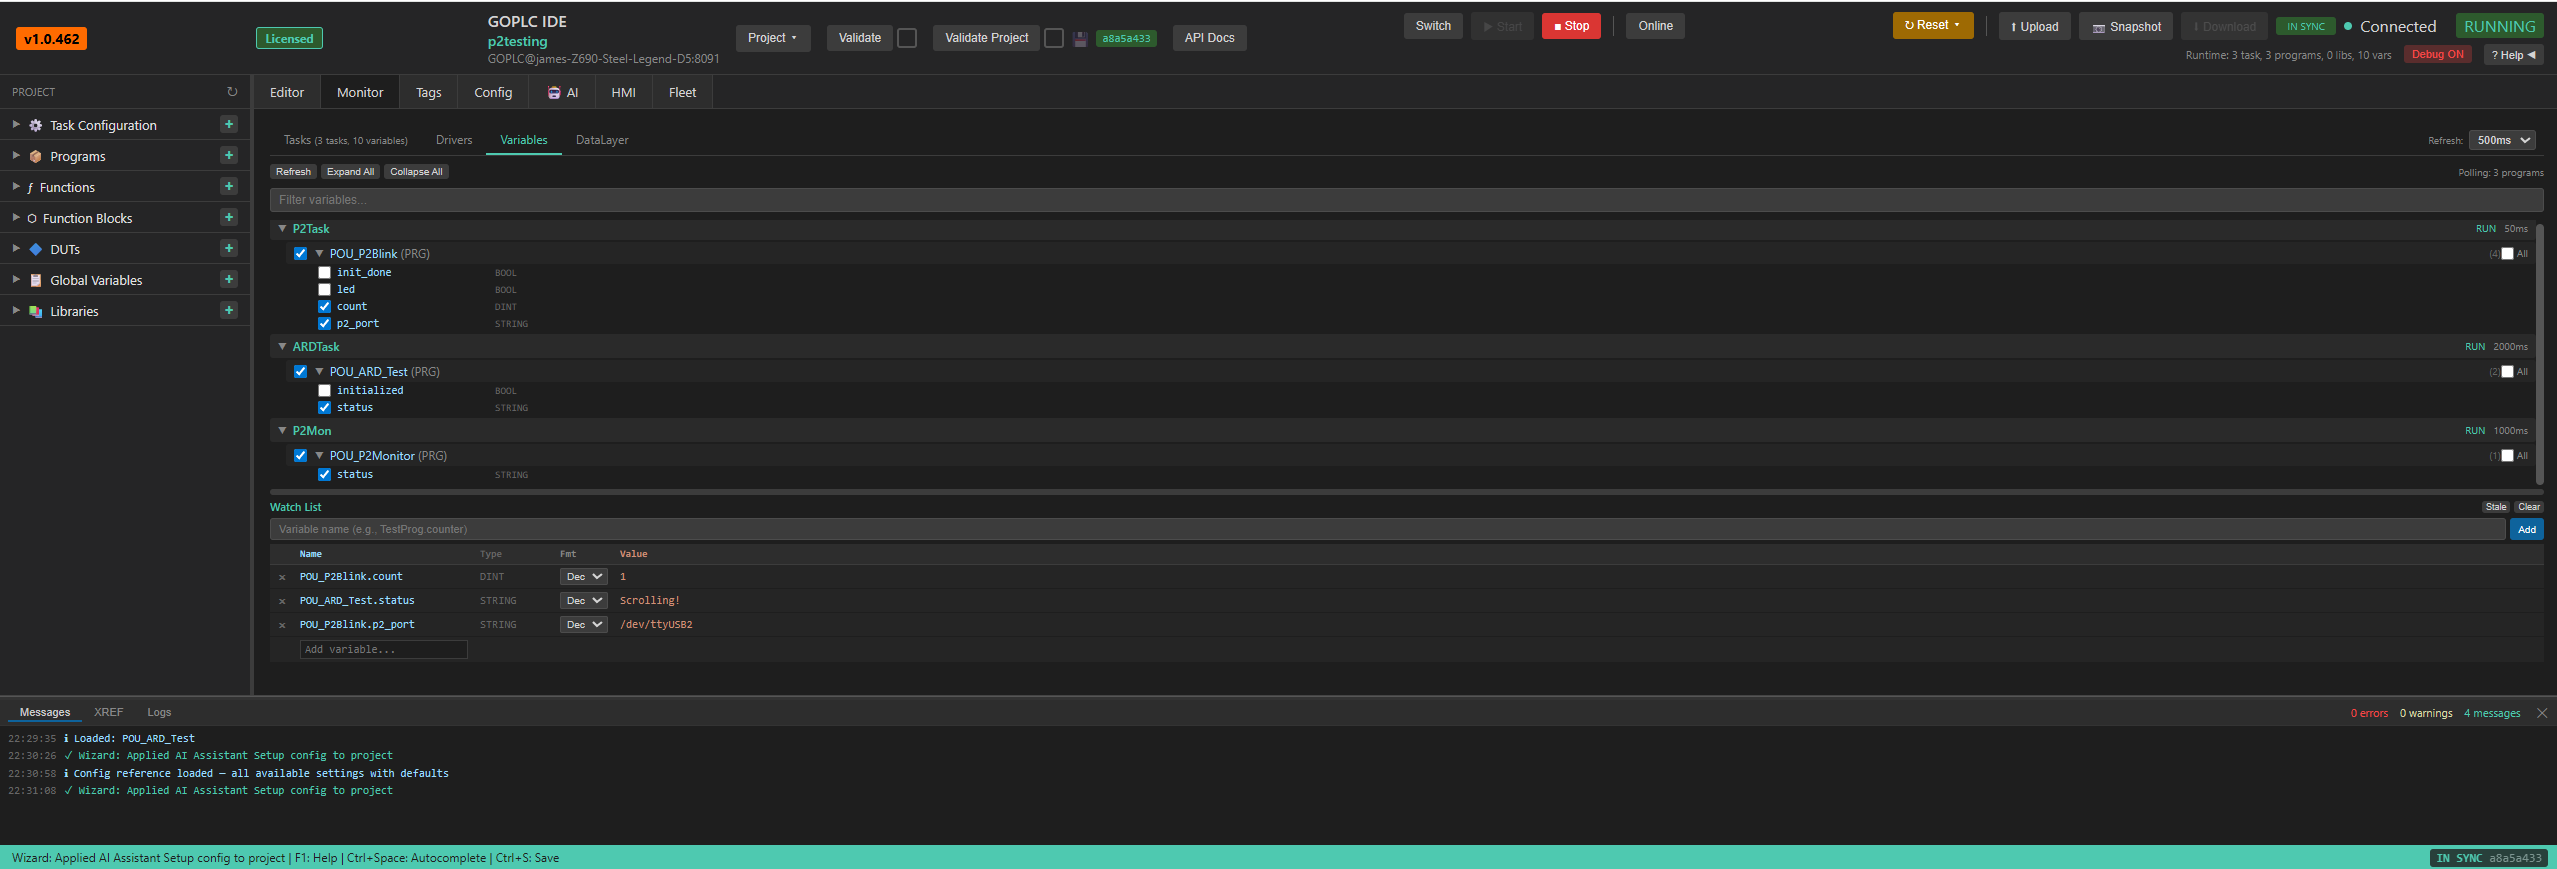Add a new item to Task Configuration
2557x869 pixels.
(229, 125)
